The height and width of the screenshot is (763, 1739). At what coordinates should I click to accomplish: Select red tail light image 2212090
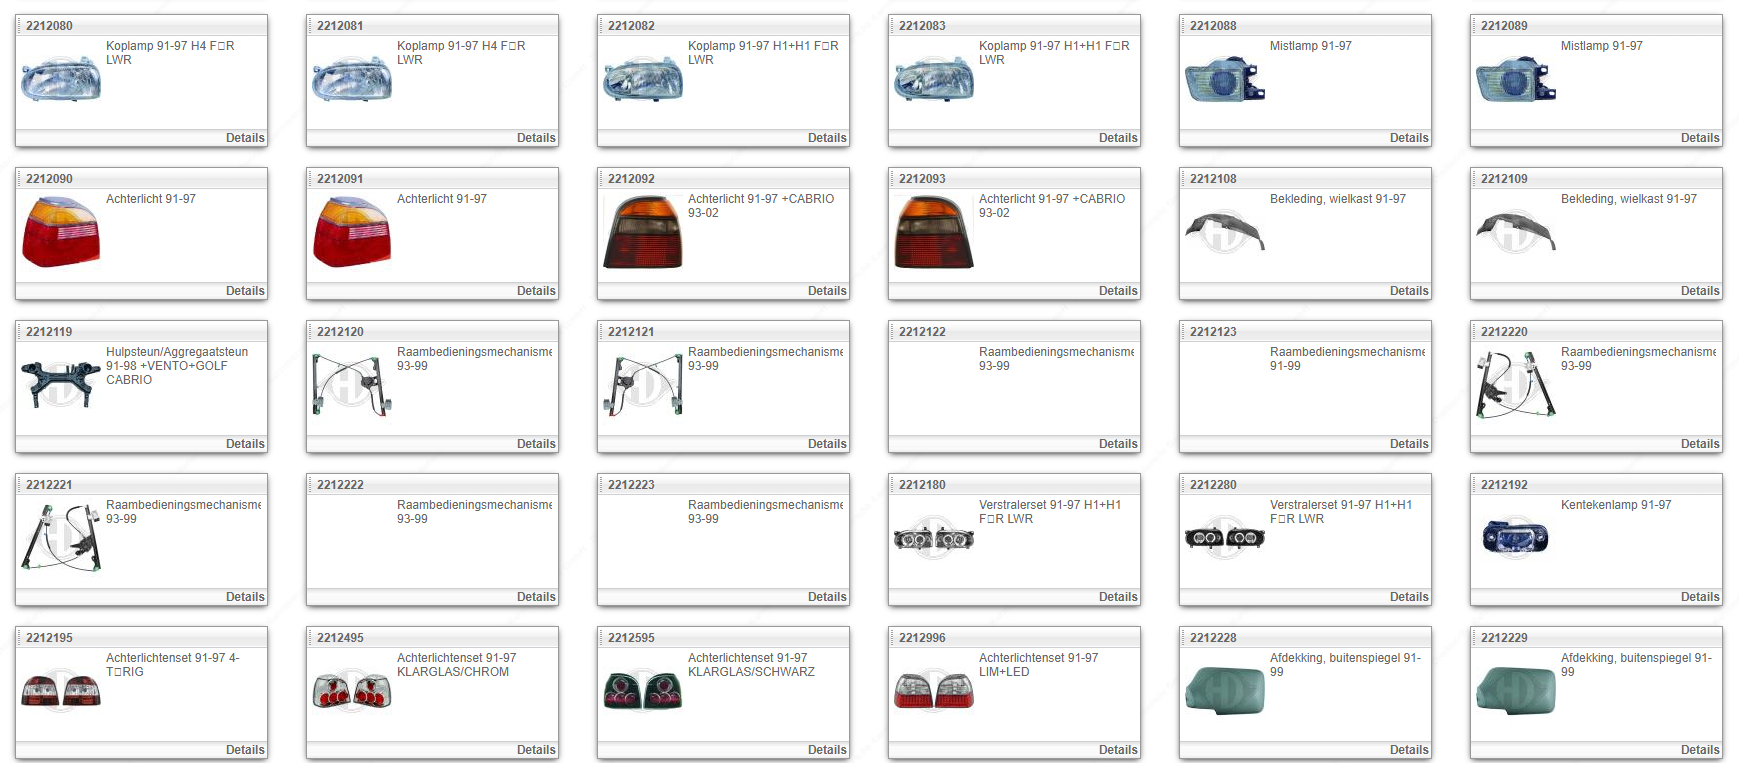tap(61, 233)
